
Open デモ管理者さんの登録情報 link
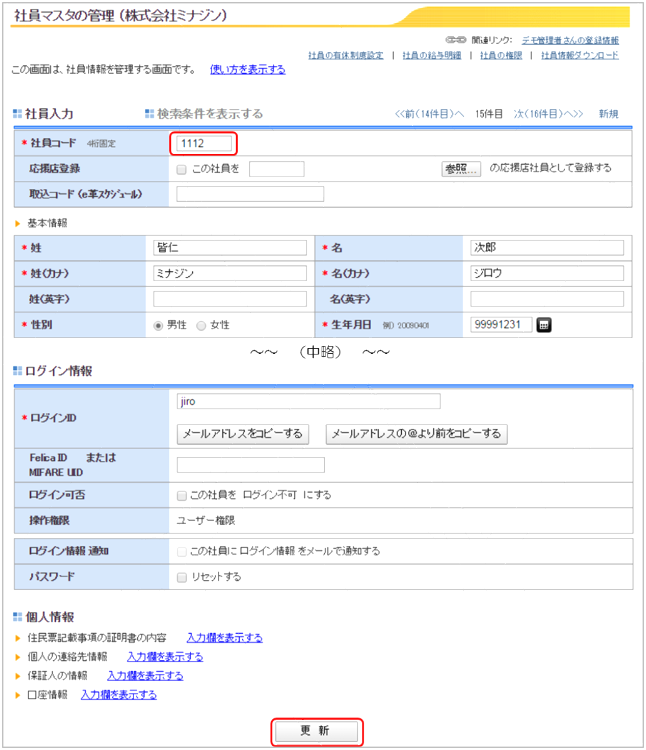point(570,40)
